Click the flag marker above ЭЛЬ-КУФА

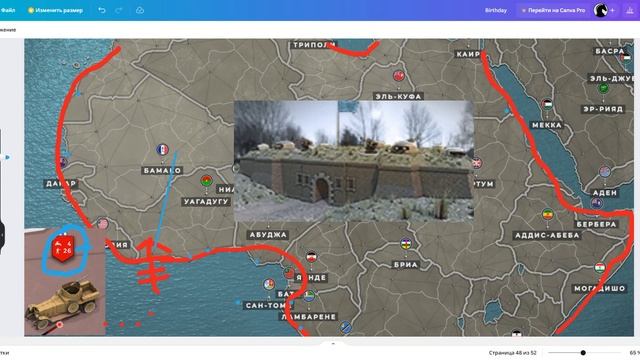coord(398,76)
